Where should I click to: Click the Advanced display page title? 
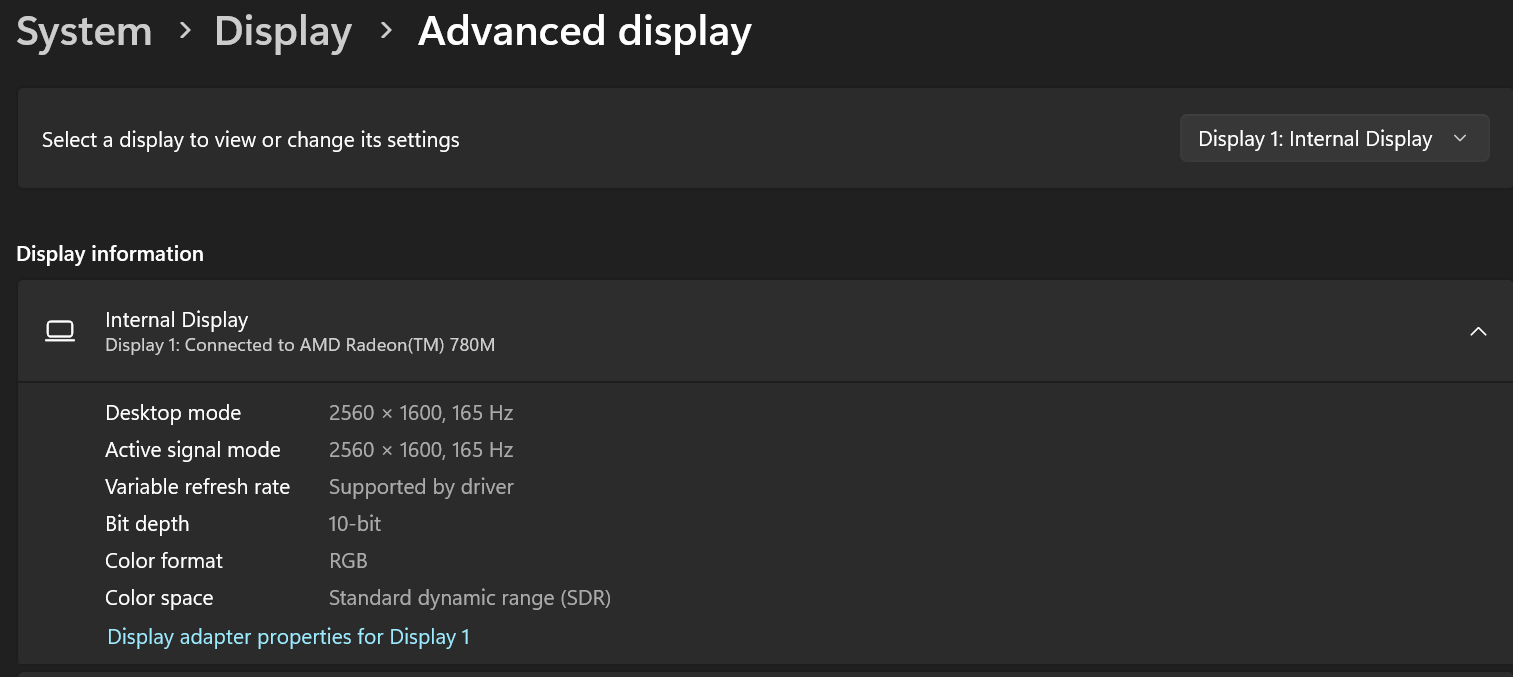click(585, 31)
